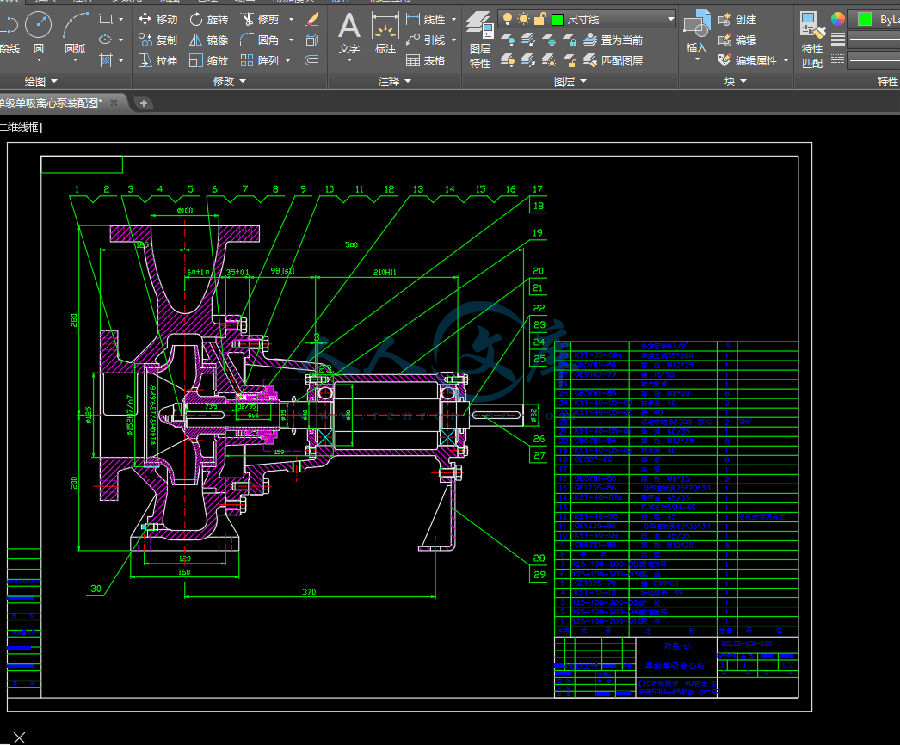
Task: Activate the Copy (复制) command
Action: pyautogui.click(x=158, y=40)
